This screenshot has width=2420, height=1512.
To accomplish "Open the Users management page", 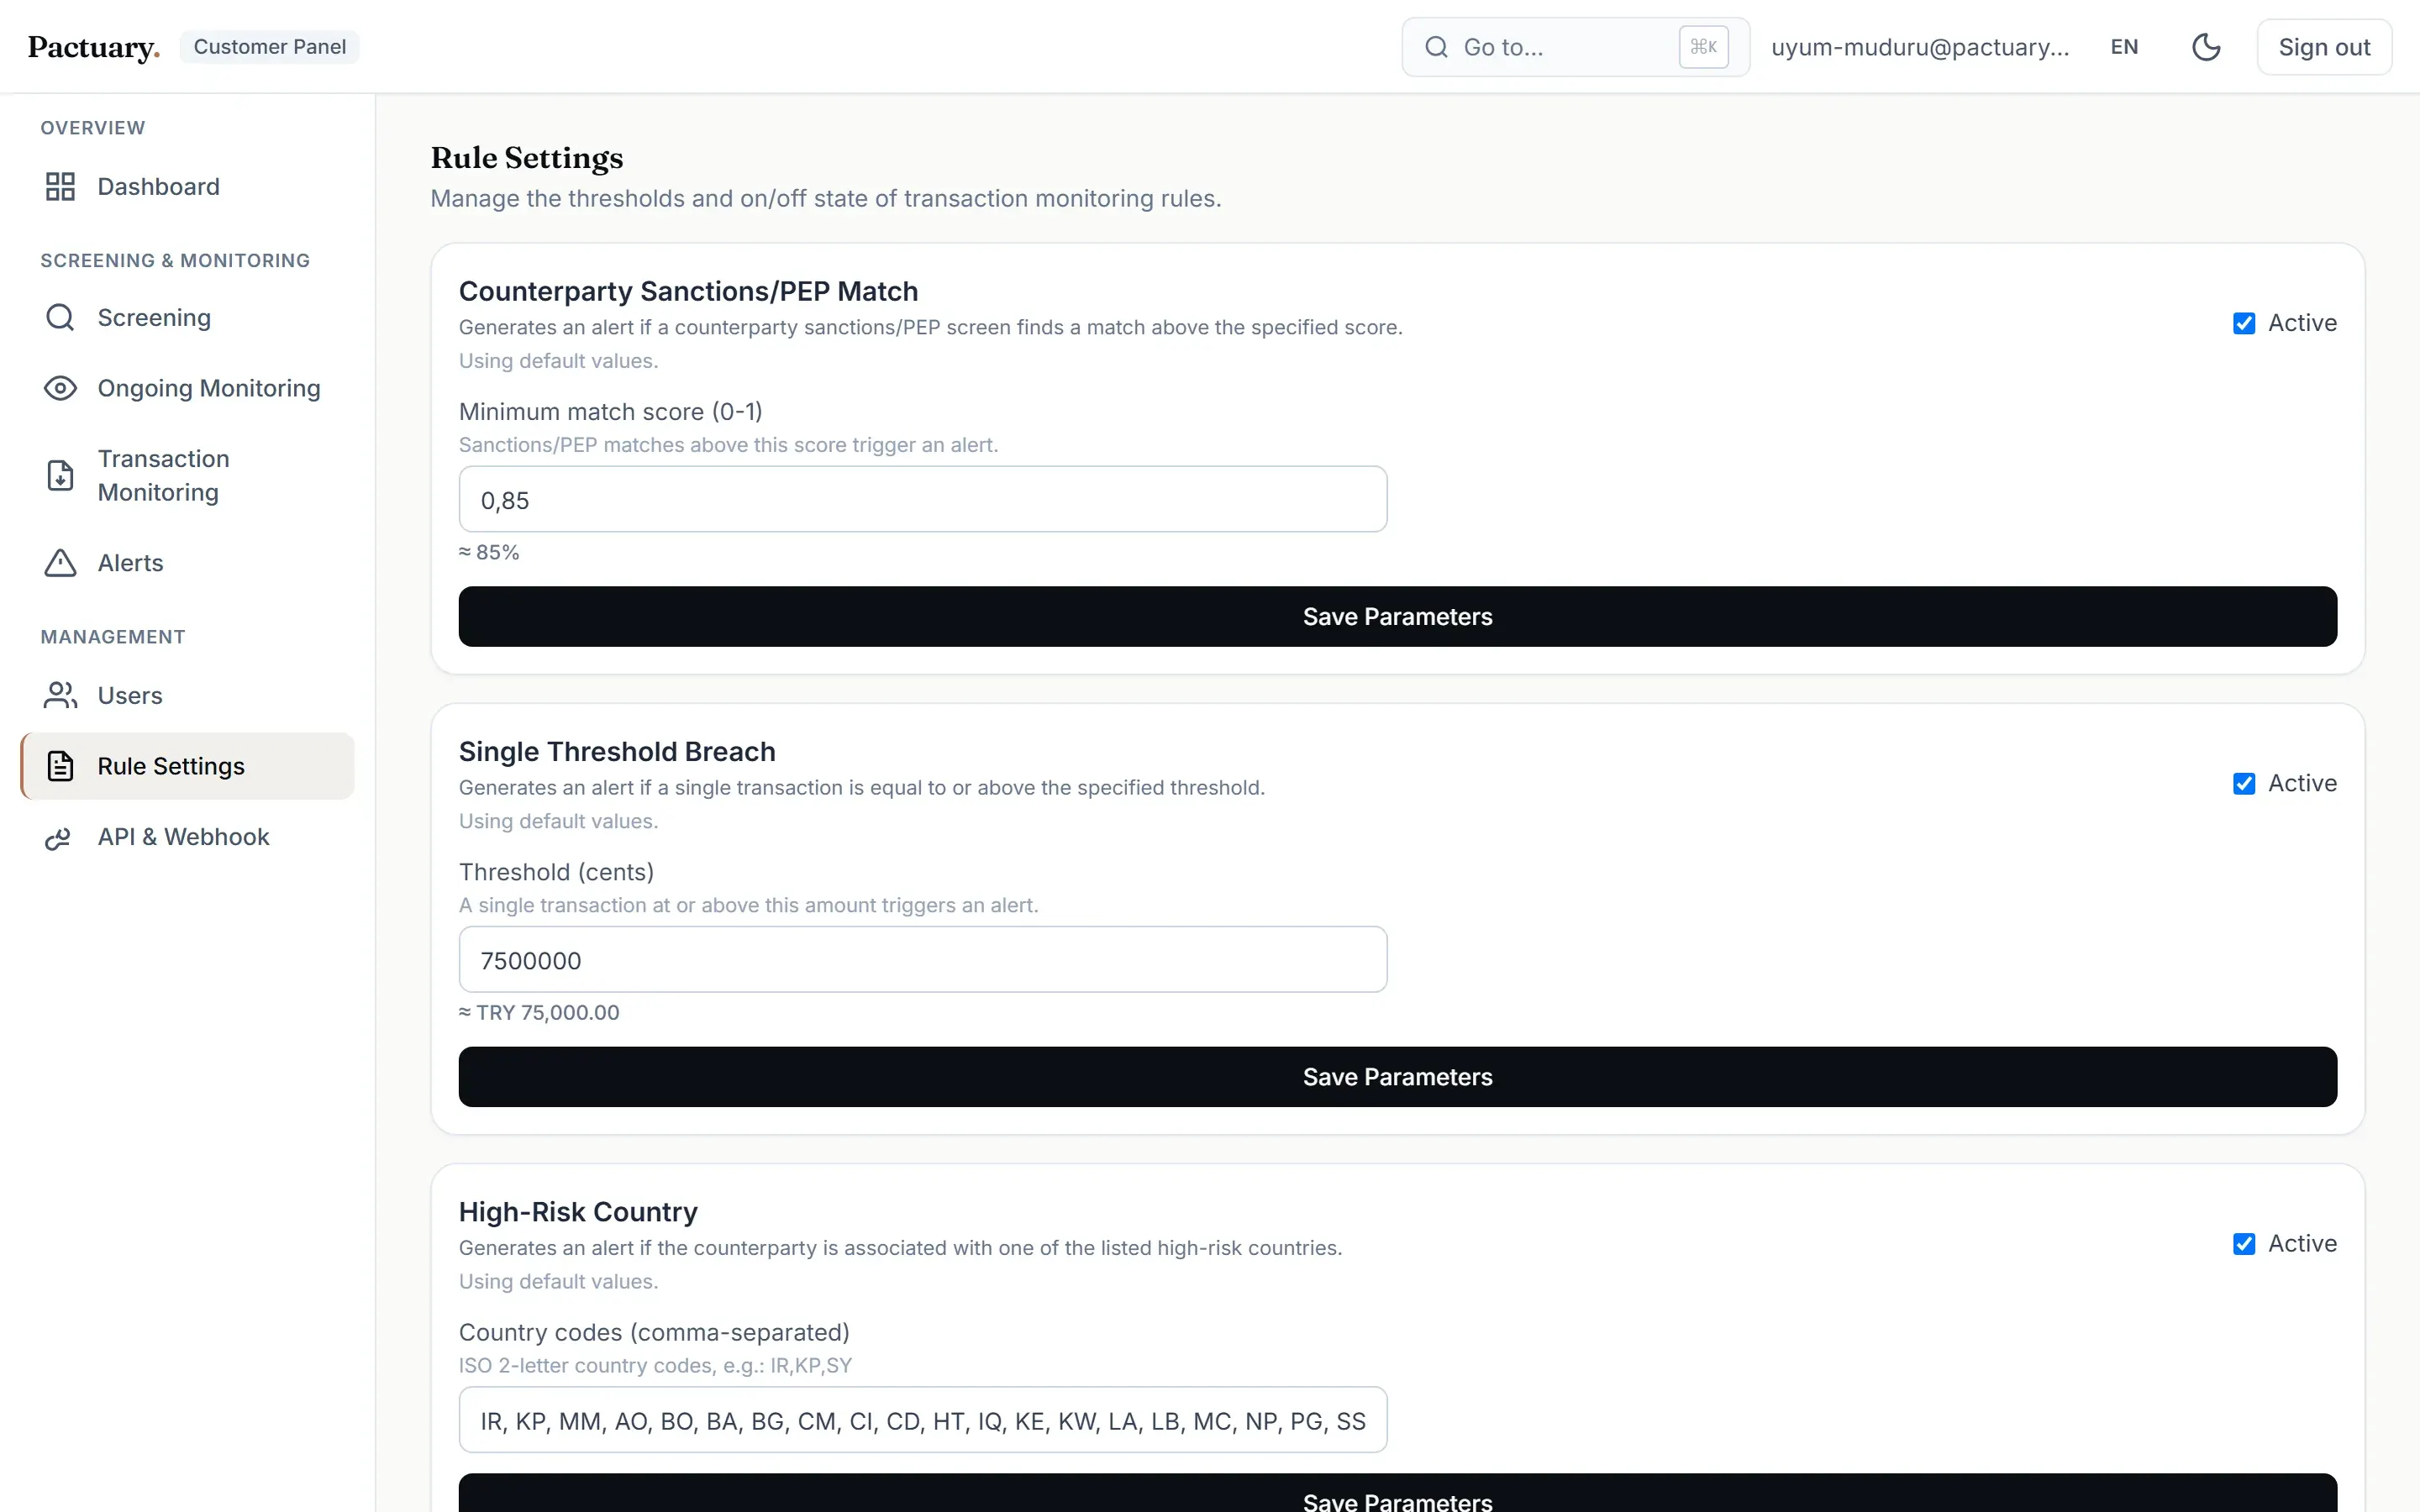I will pos(187,695).
